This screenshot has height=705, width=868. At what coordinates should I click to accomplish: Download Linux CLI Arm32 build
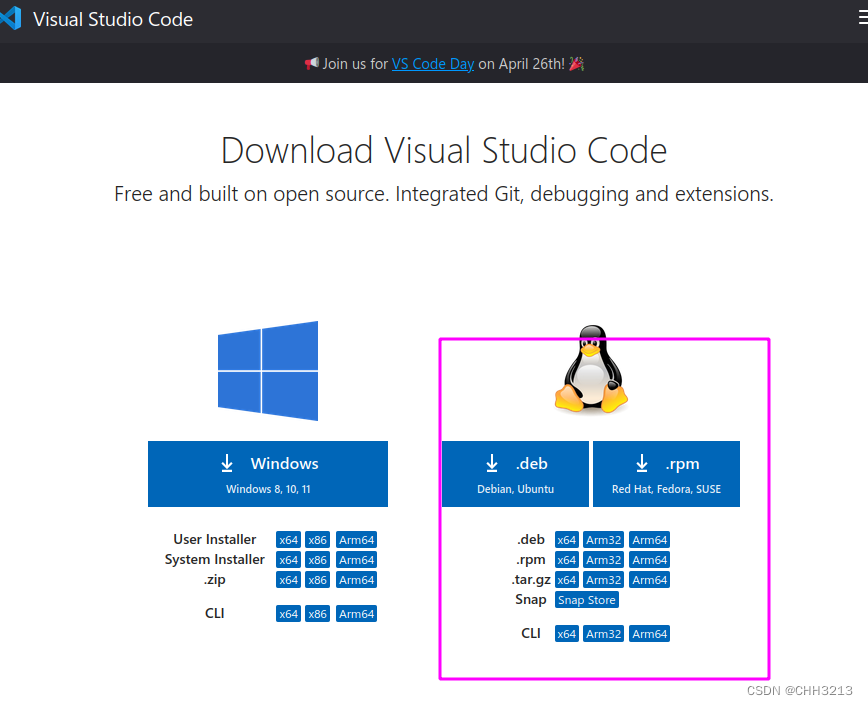[603, 634]
